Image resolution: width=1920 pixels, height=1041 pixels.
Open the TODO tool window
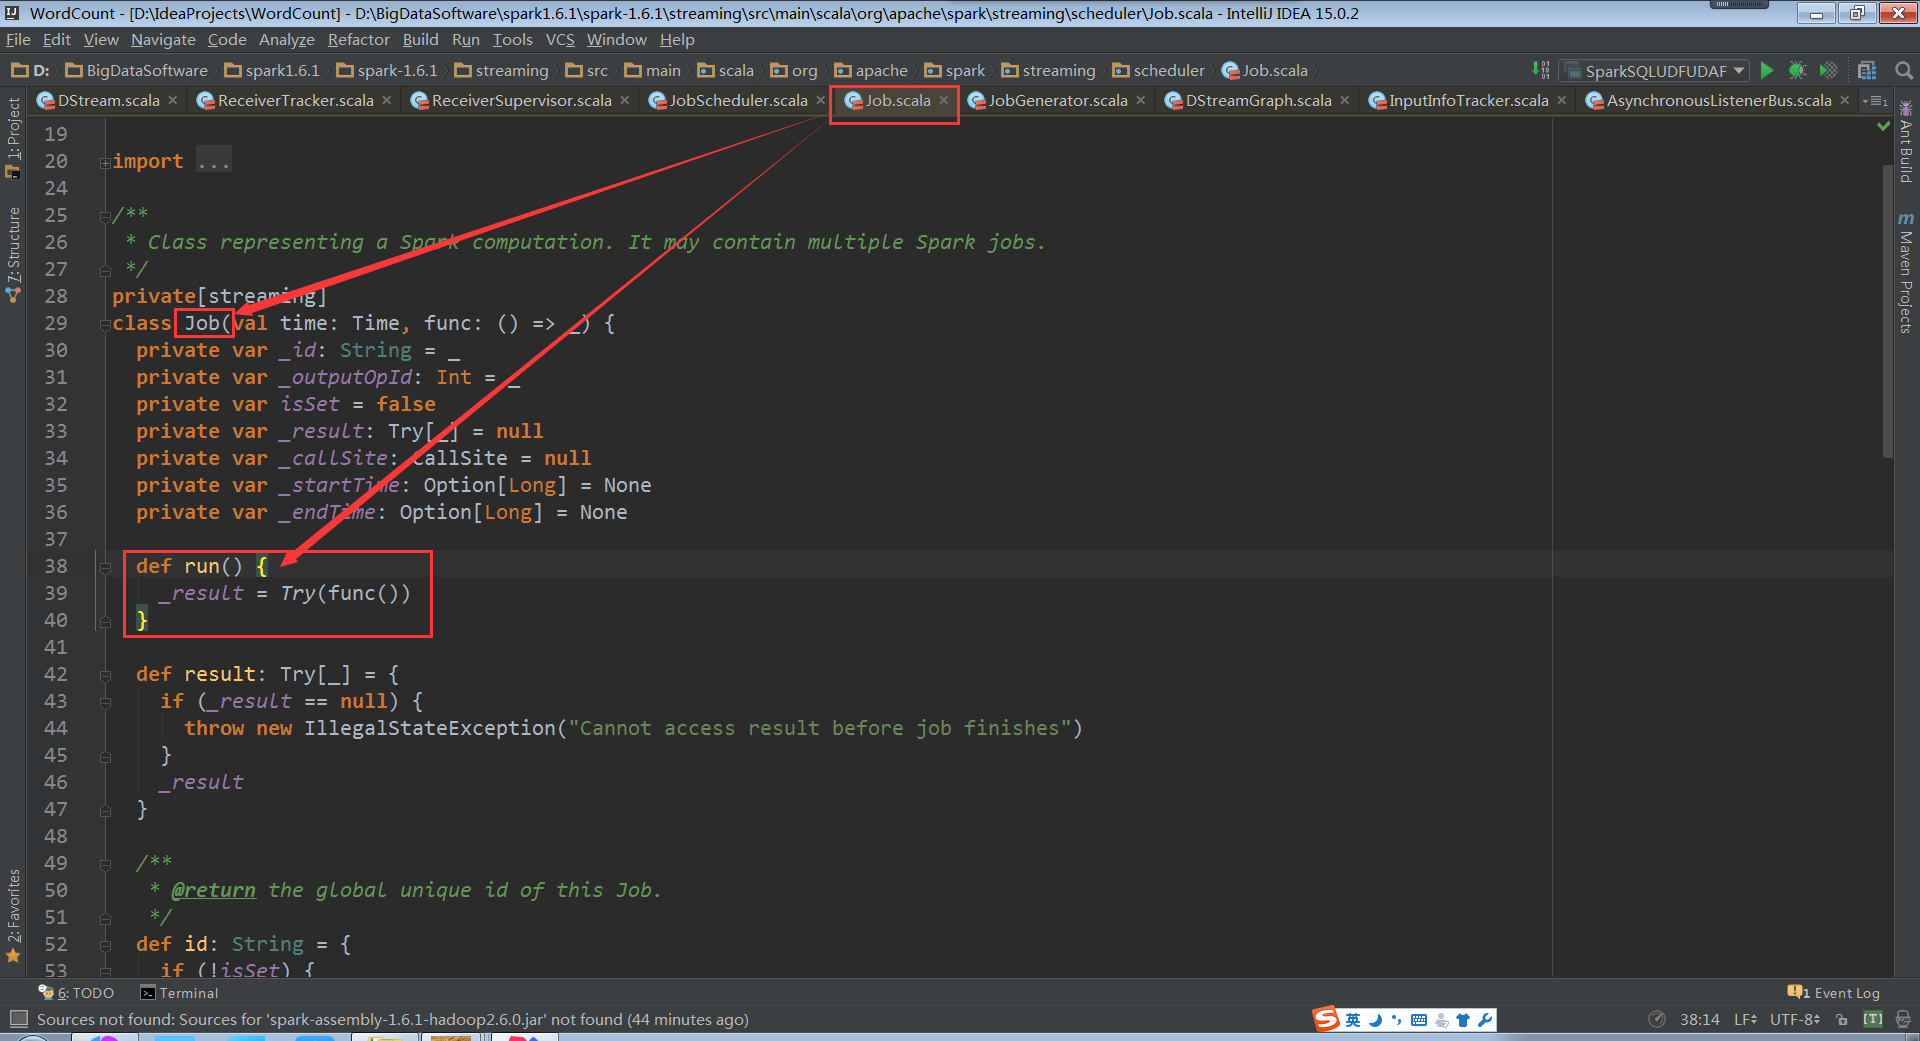pos(76,993)
